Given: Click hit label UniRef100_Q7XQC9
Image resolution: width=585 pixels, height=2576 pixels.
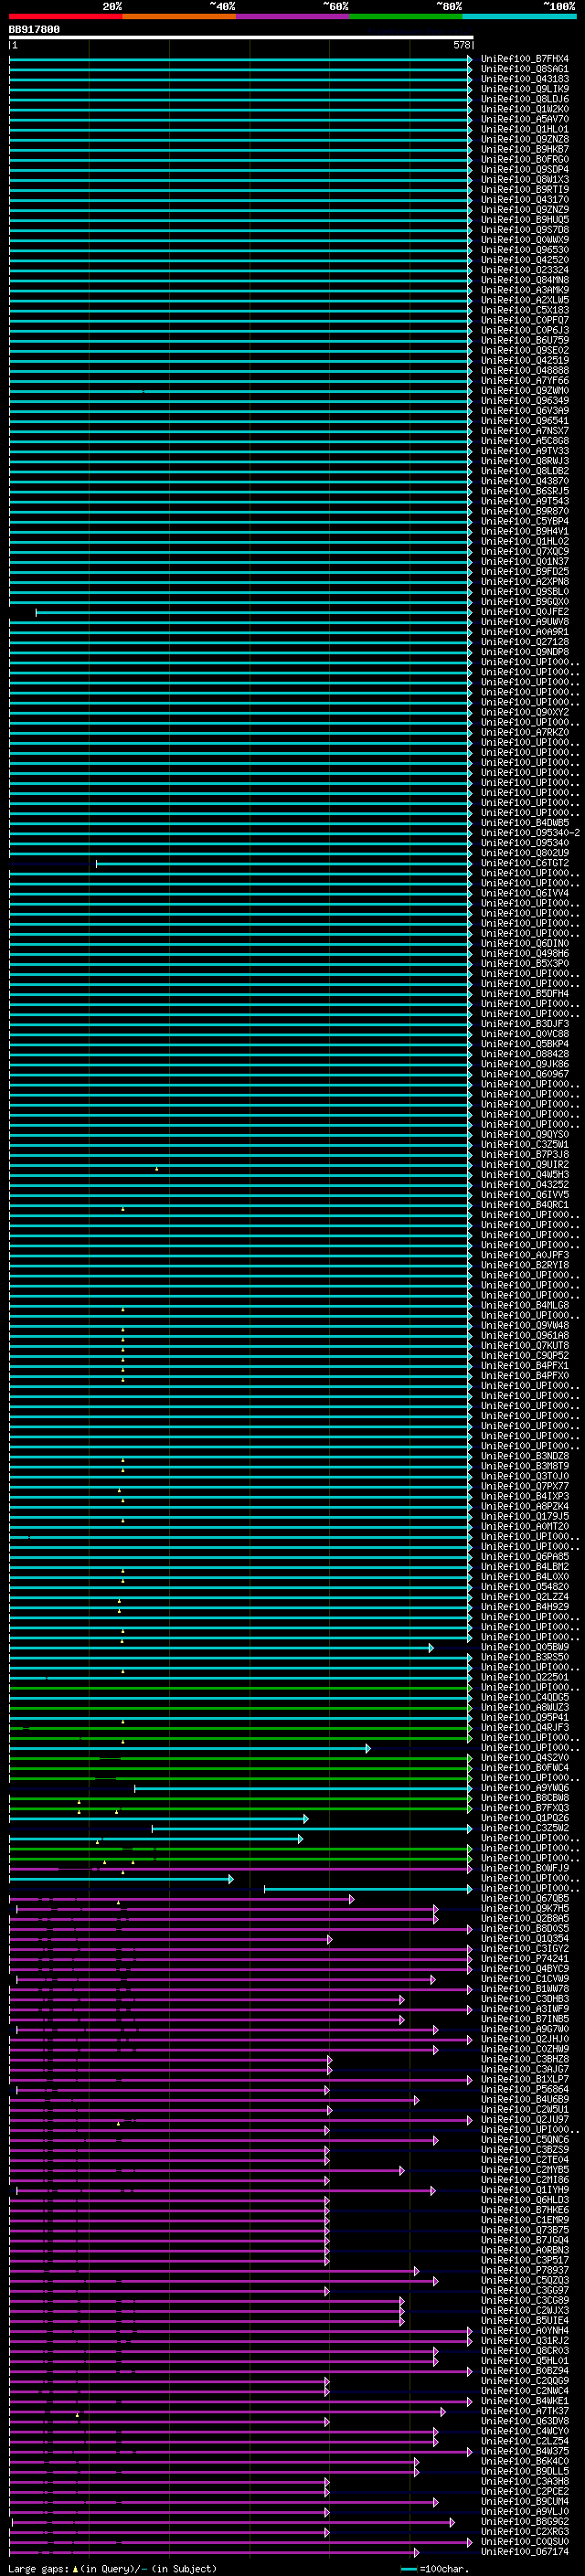Looking at the screenshot, I should (x=525, y=551).
